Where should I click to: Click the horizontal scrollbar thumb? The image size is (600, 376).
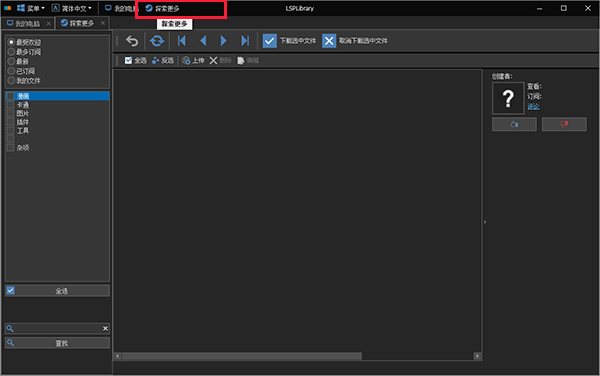tap(241, 356)
